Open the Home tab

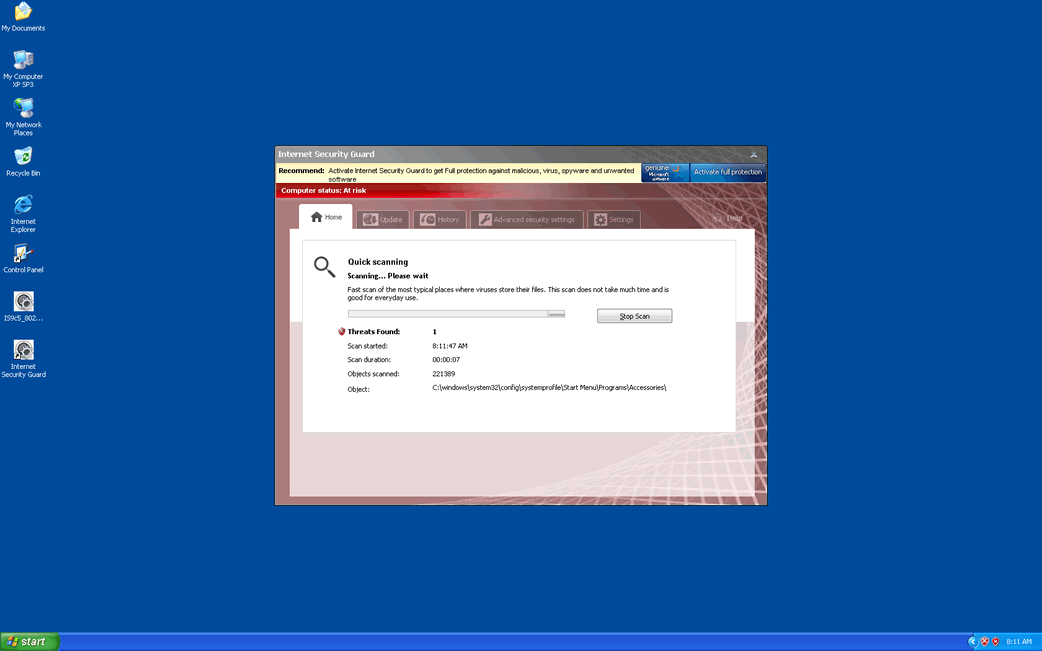[326, 218]
